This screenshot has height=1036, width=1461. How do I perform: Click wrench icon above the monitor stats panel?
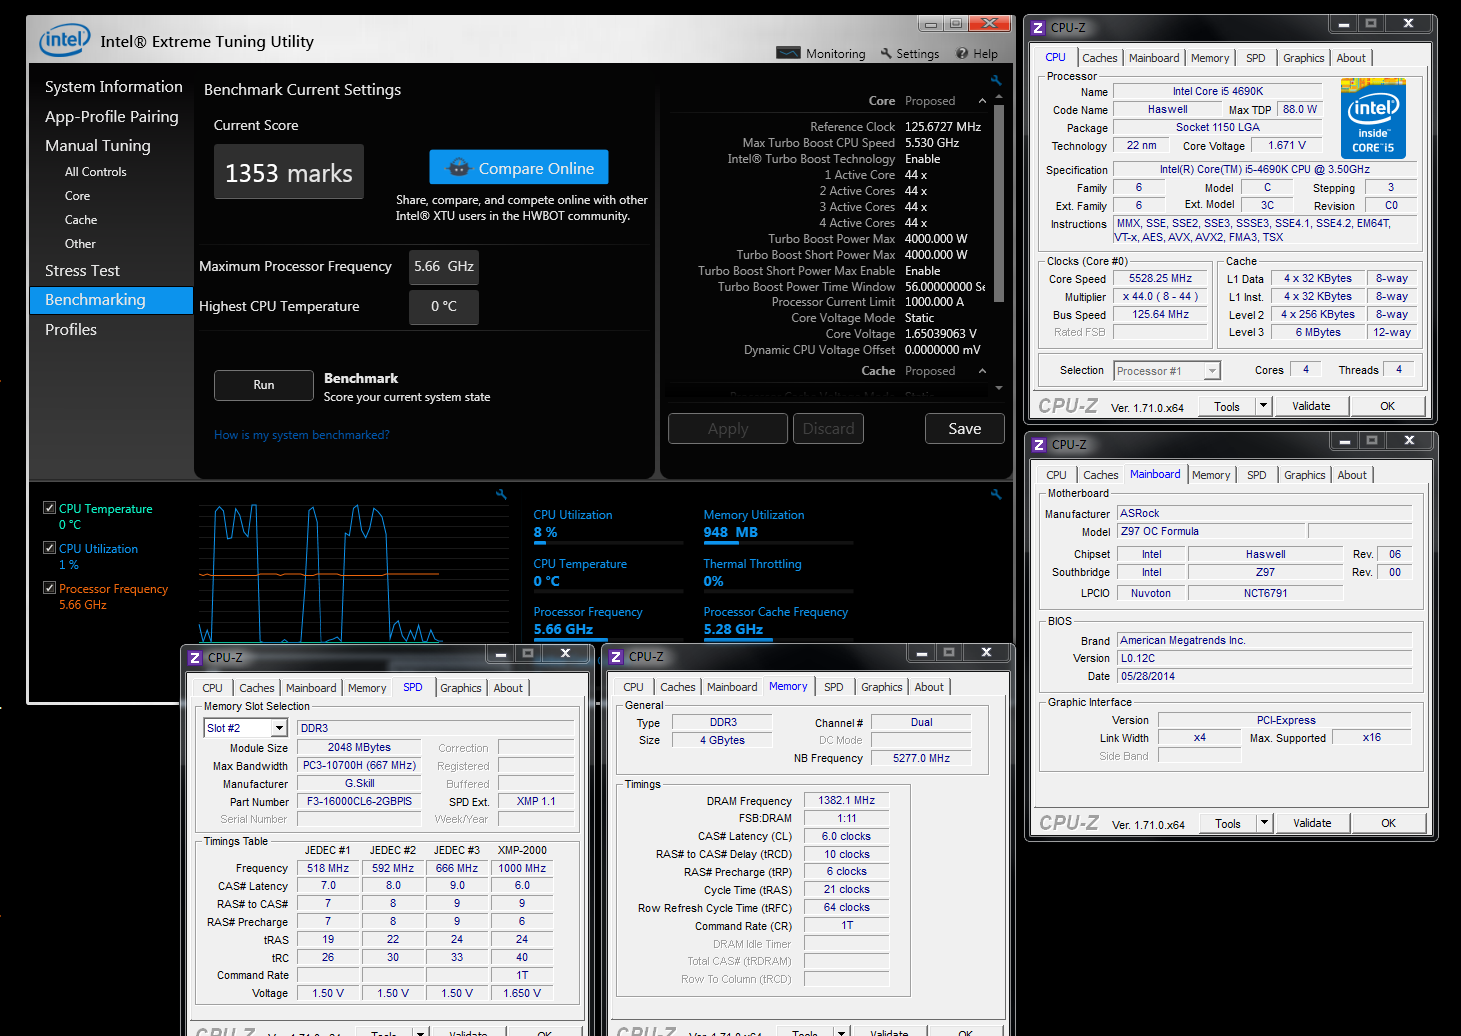(x=996, y=494)
